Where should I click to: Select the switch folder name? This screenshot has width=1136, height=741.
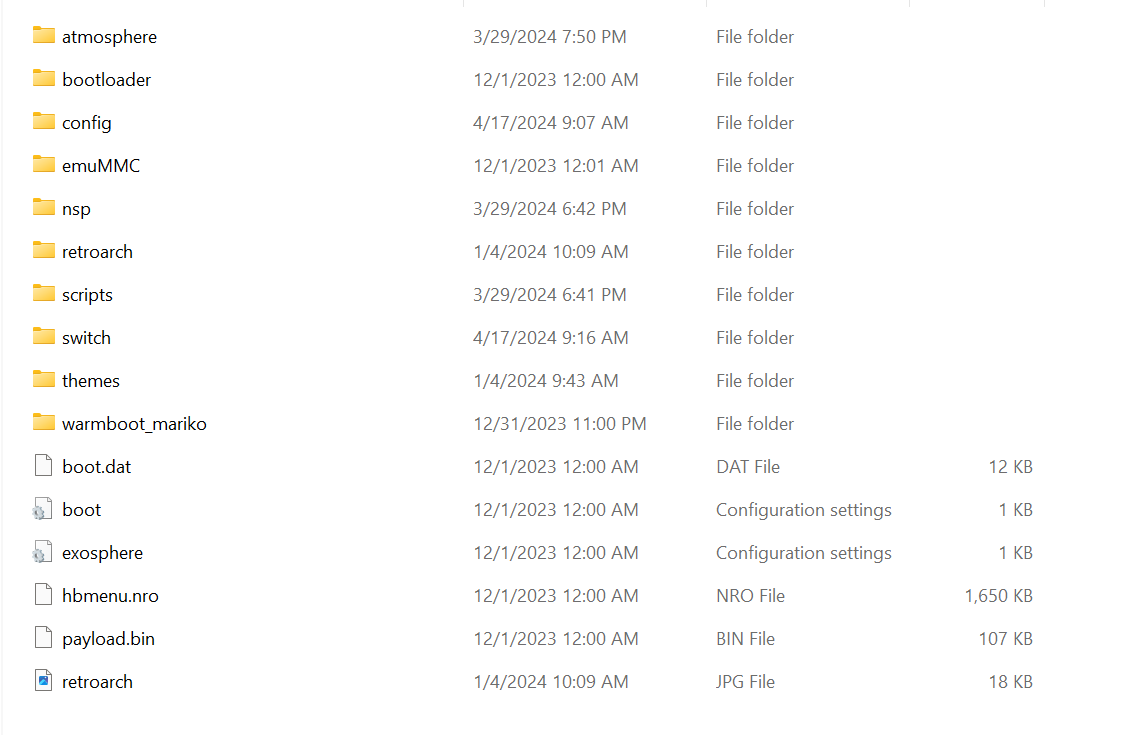86,338
